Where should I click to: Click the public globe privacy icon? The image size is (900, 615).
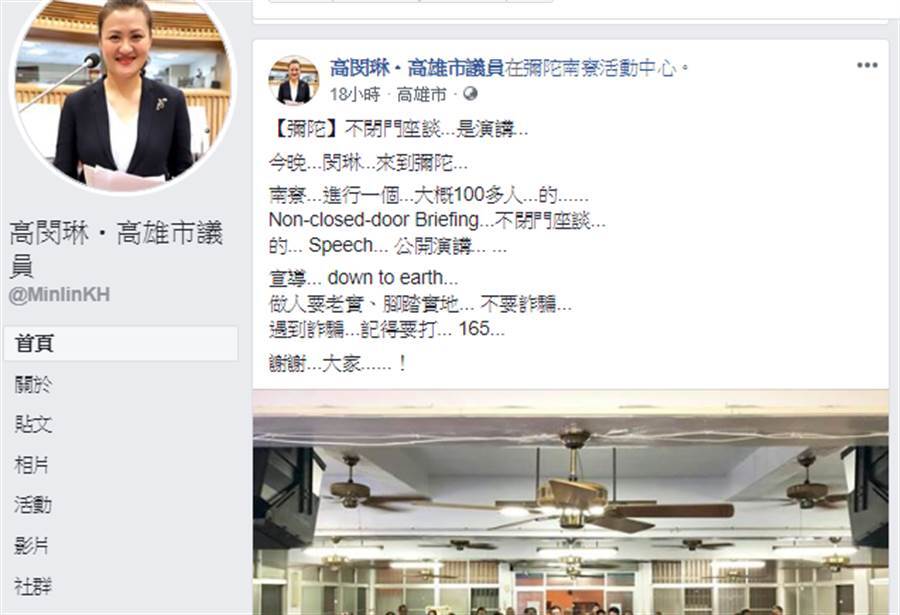click(471, 94)
